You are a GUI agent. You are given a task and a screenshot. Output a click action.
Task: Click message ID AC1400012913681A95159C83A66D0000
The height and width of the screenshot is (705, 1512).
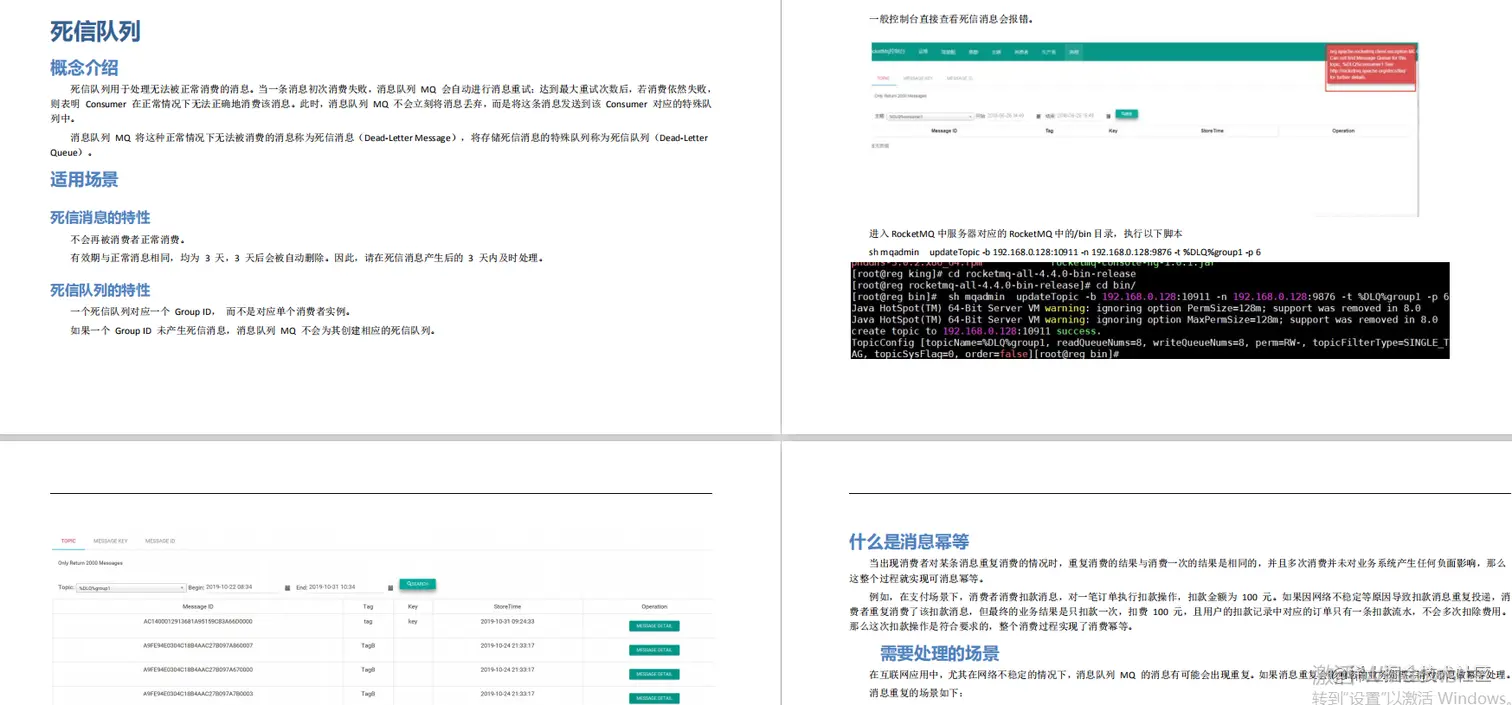click(x=198, y=621)
